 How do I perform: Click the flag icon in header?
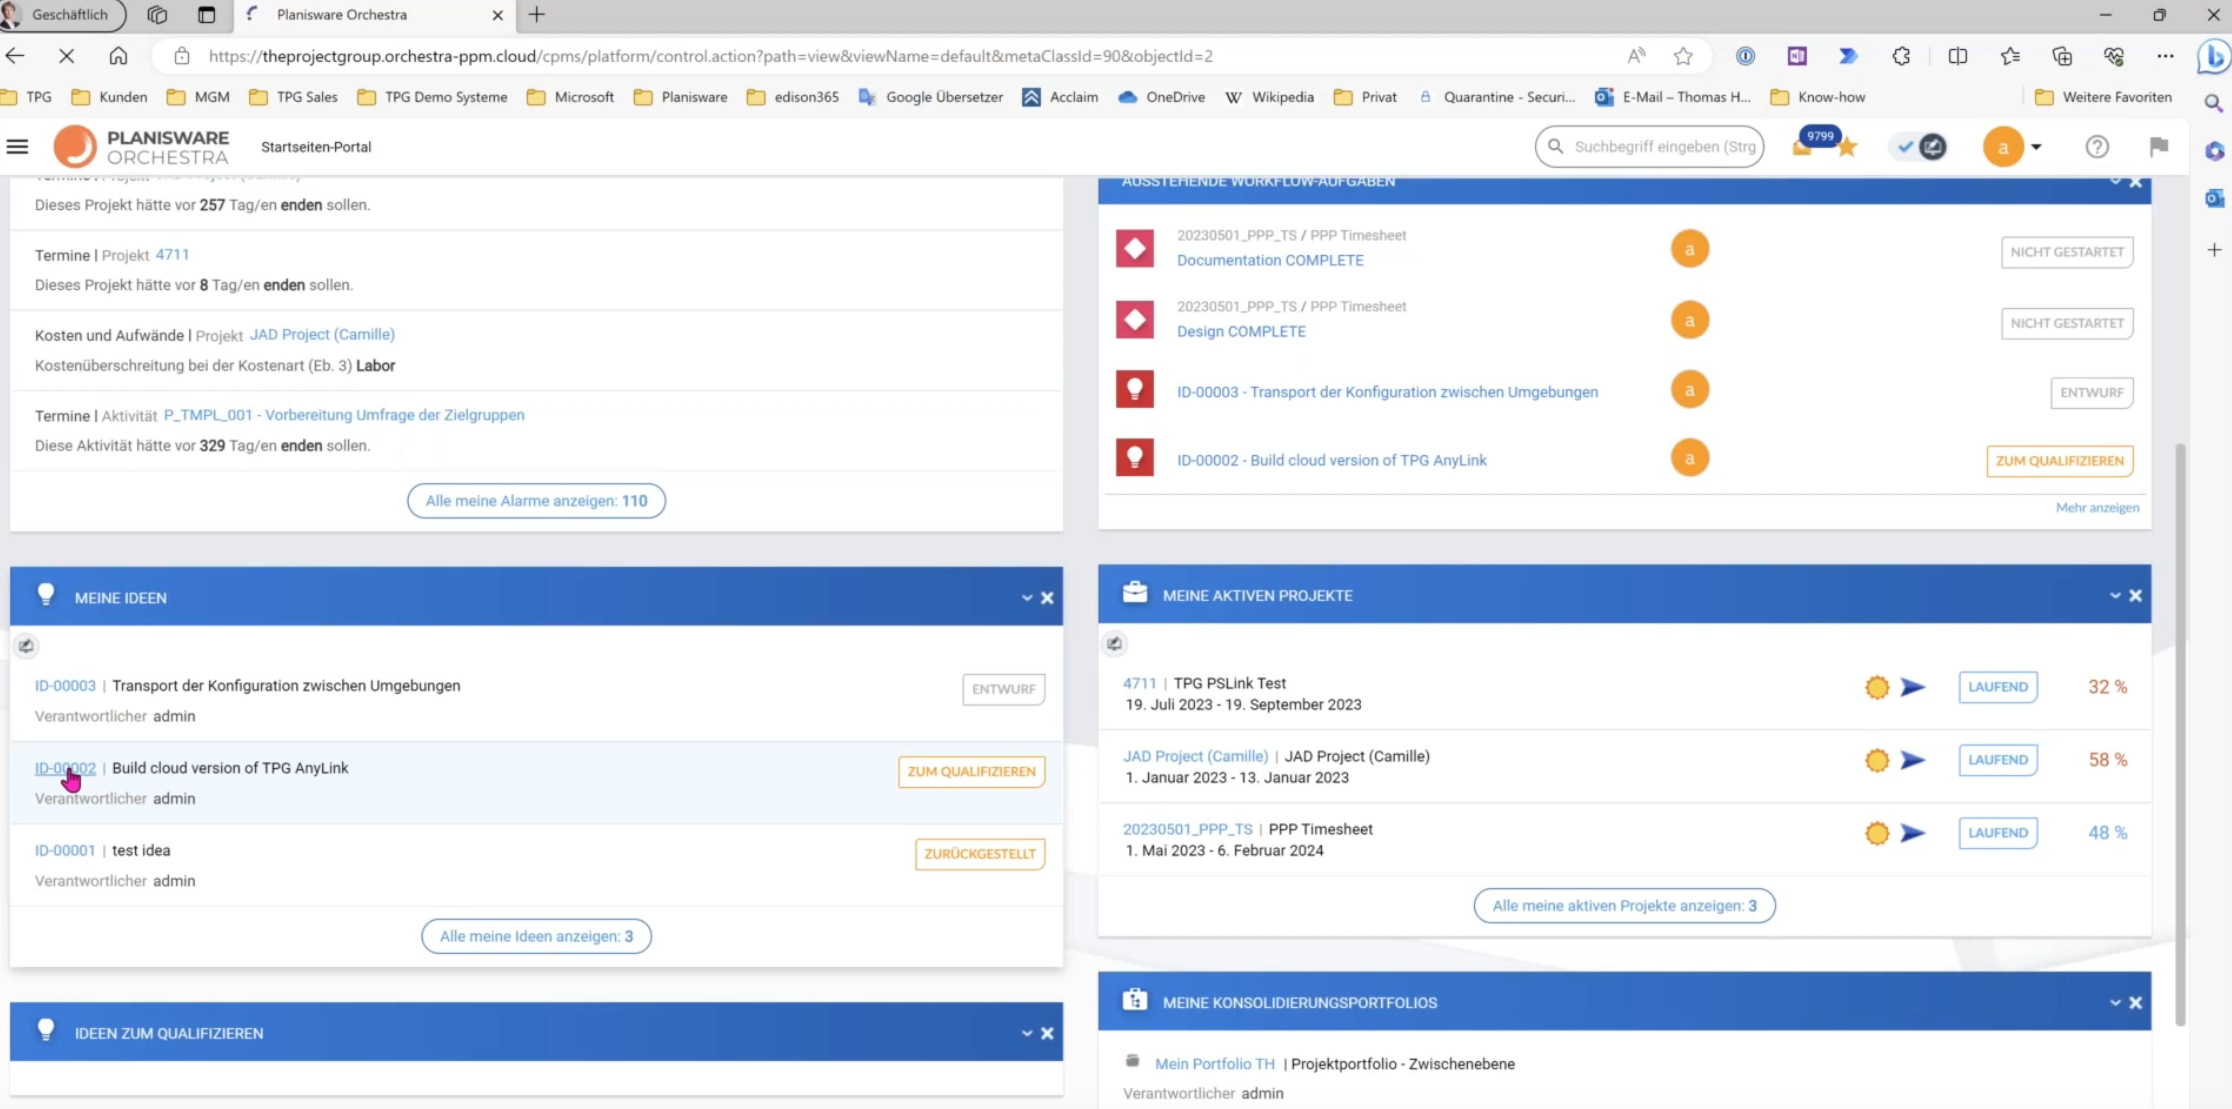(2158, 147)
